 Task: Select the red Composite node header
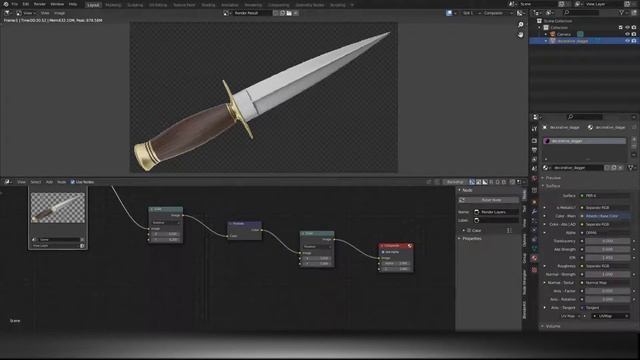[396, 246]
